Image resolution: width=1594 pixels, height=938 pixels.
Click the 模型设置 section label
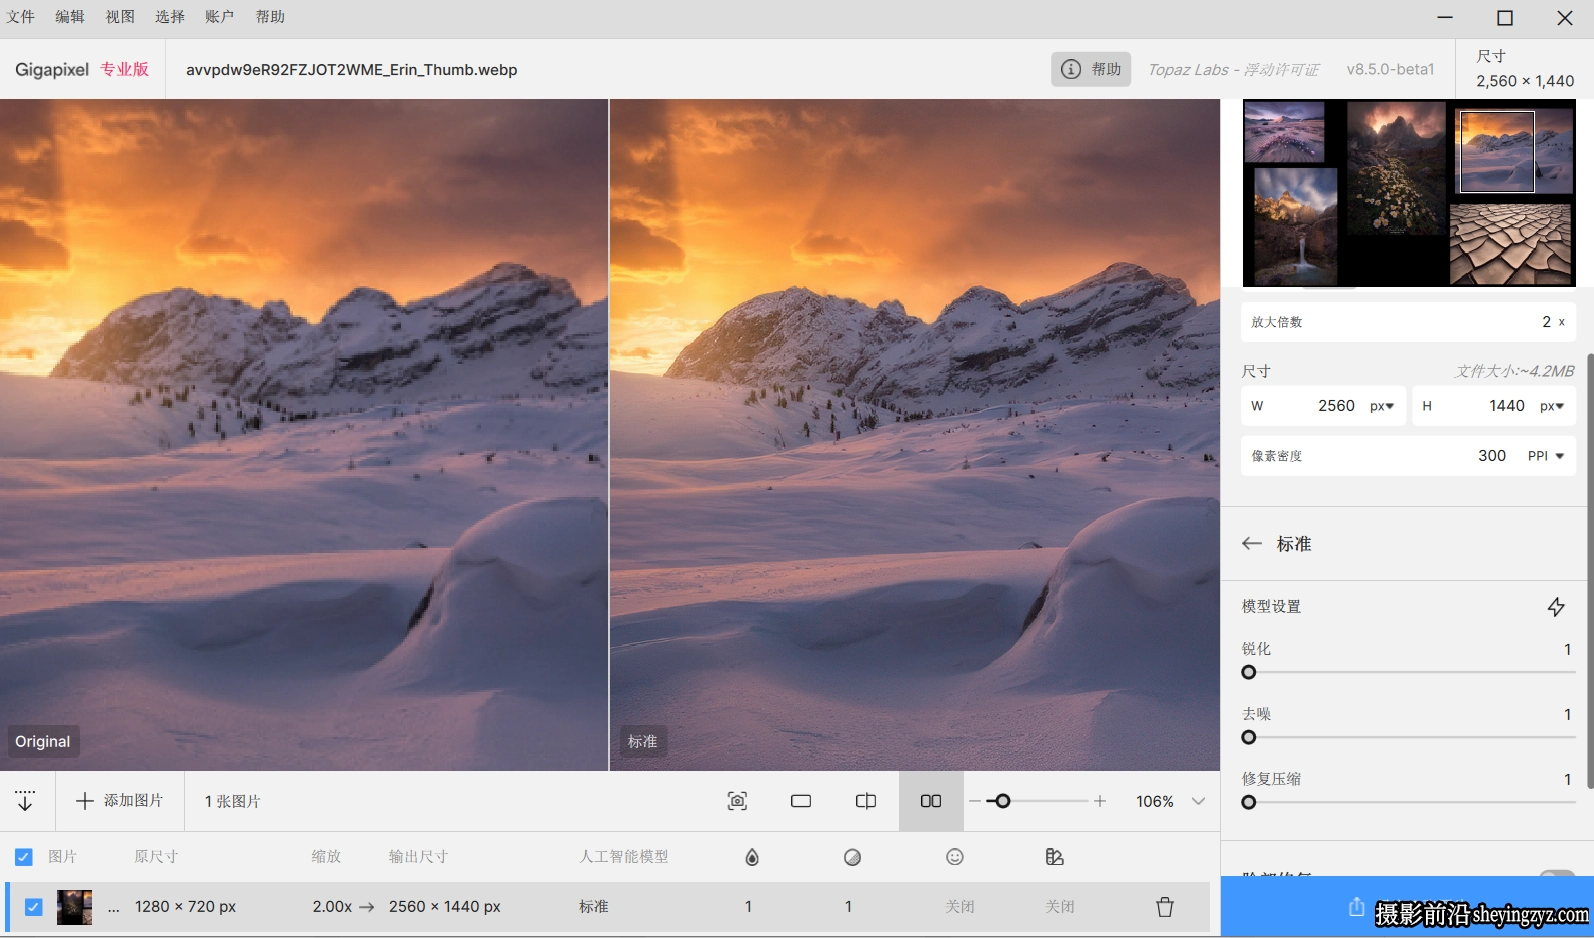coord(1271,607)
